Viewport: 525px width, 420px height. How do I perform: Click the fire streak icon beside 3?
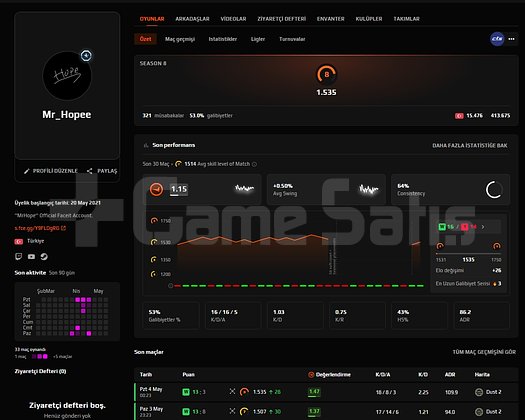494,284
